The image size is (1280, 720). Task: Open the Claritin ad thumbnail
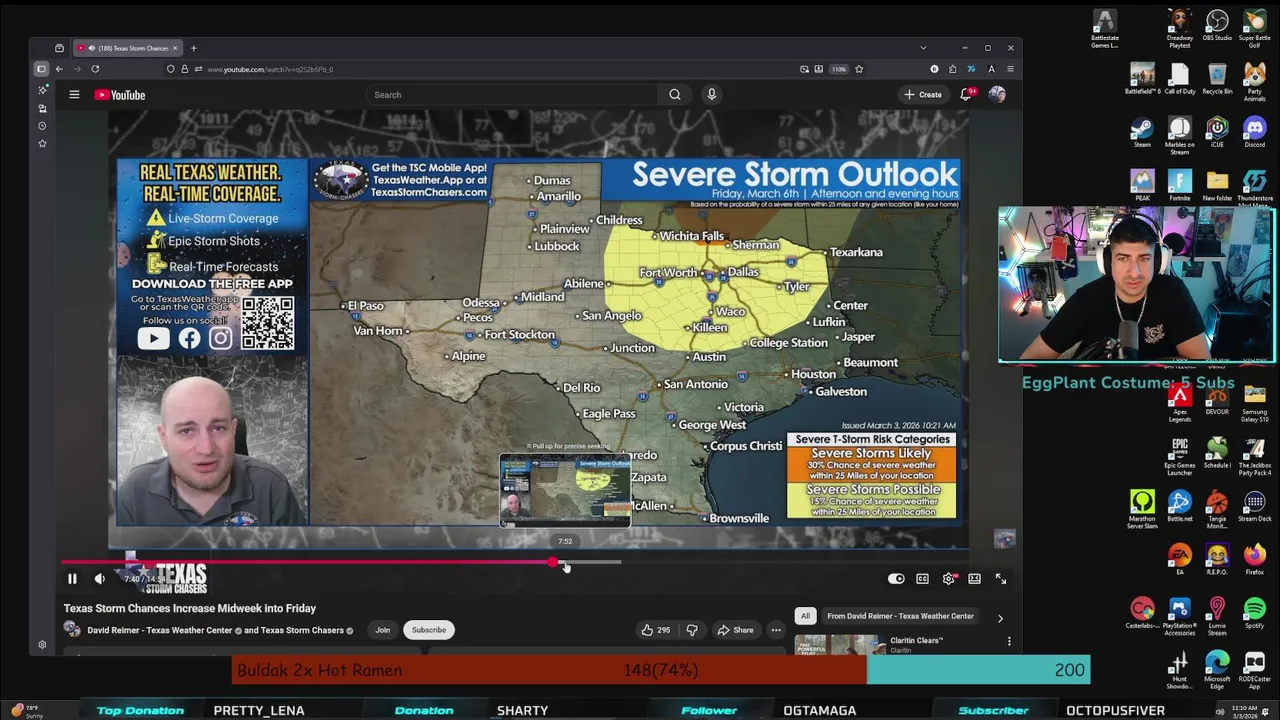click(x=840, y=645)
